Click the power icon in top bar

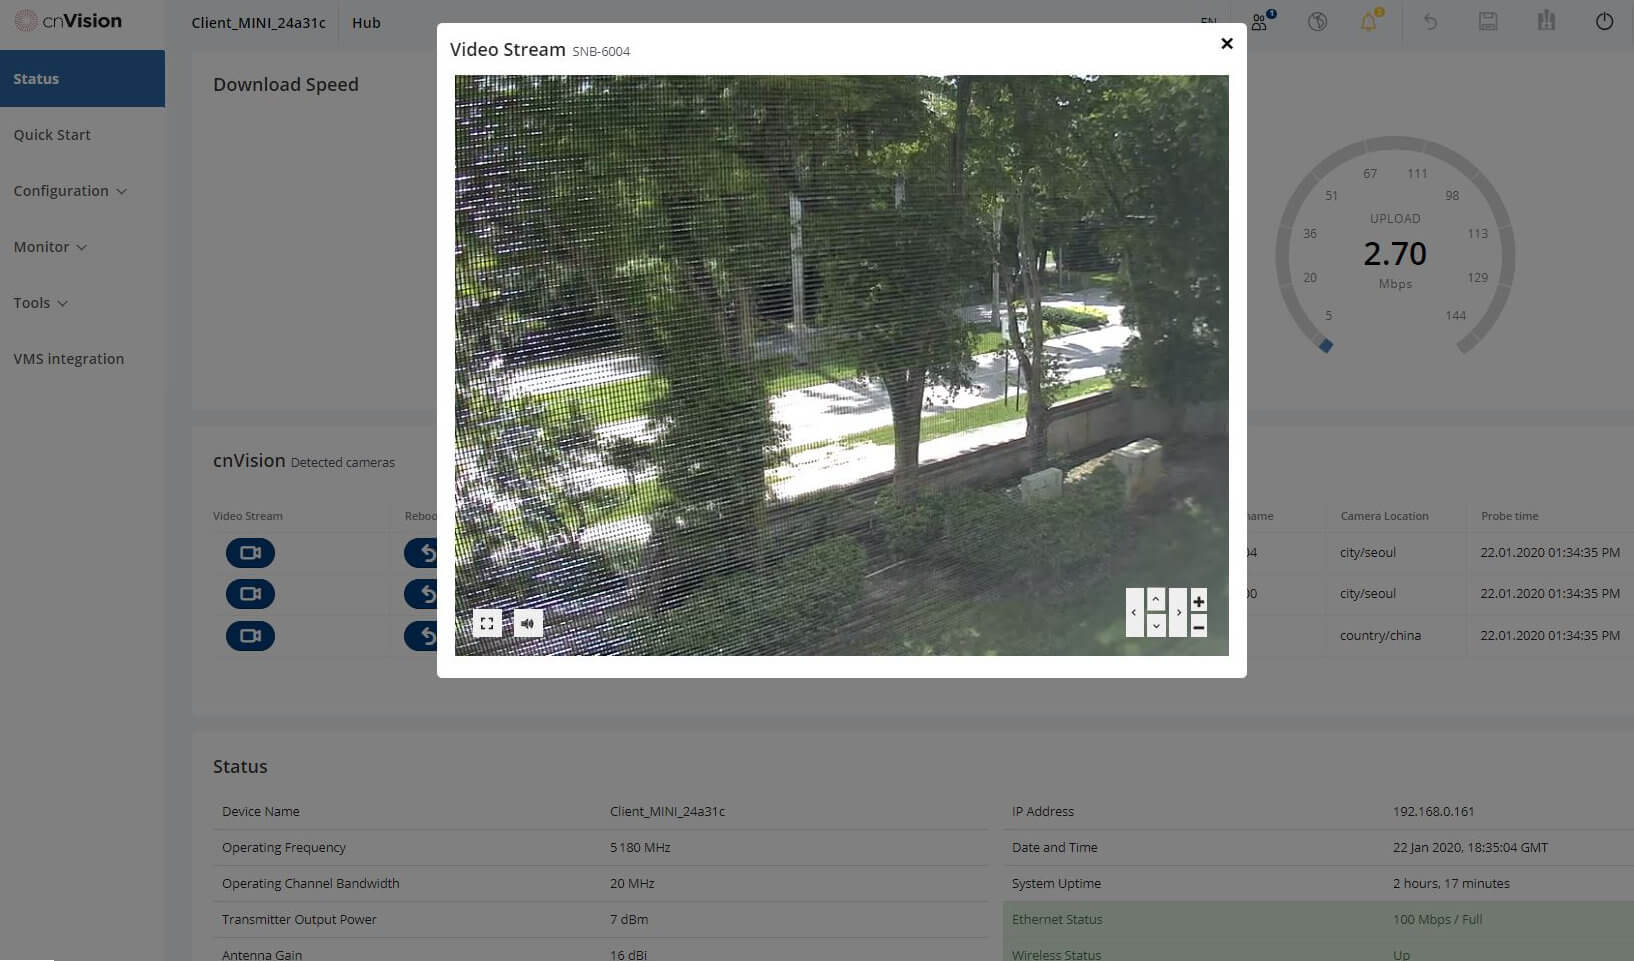click(1604, 22)
